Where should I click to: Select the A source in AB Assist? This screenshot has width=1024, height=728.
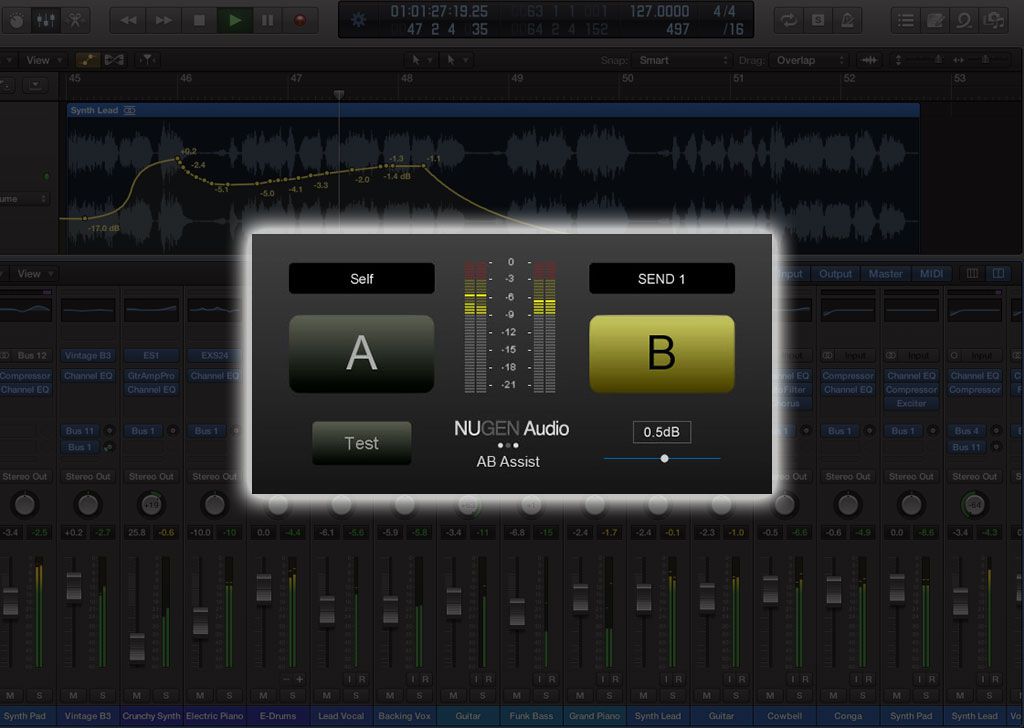[x=361, y=354]
